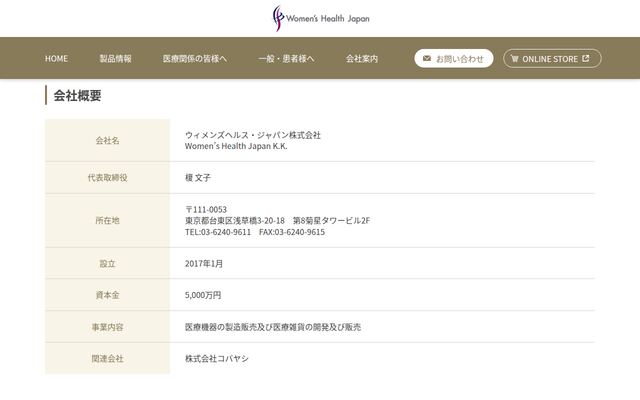The image size is (640, 400).
Task: Open 医療関係の皆様へ navigation item
Action: (195, 59)
